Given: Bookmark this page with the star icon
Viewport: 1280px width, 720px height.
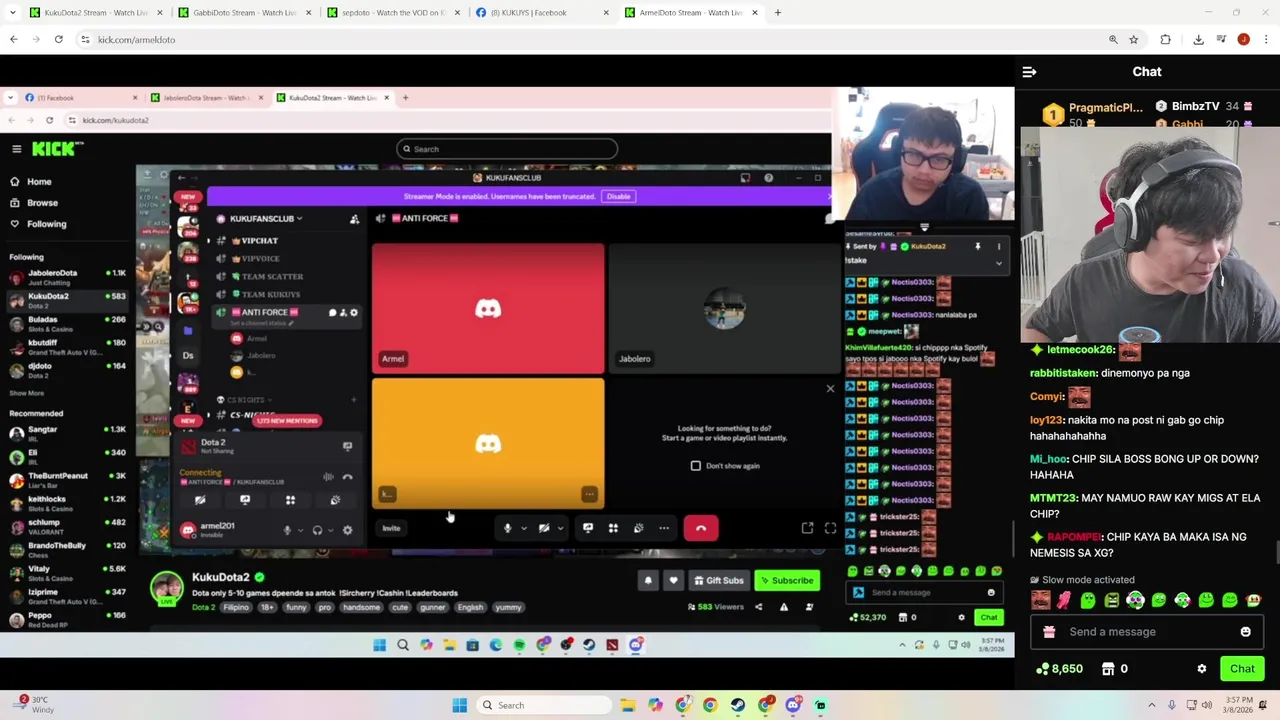Looking at the screenshot, I should 1133,39.
